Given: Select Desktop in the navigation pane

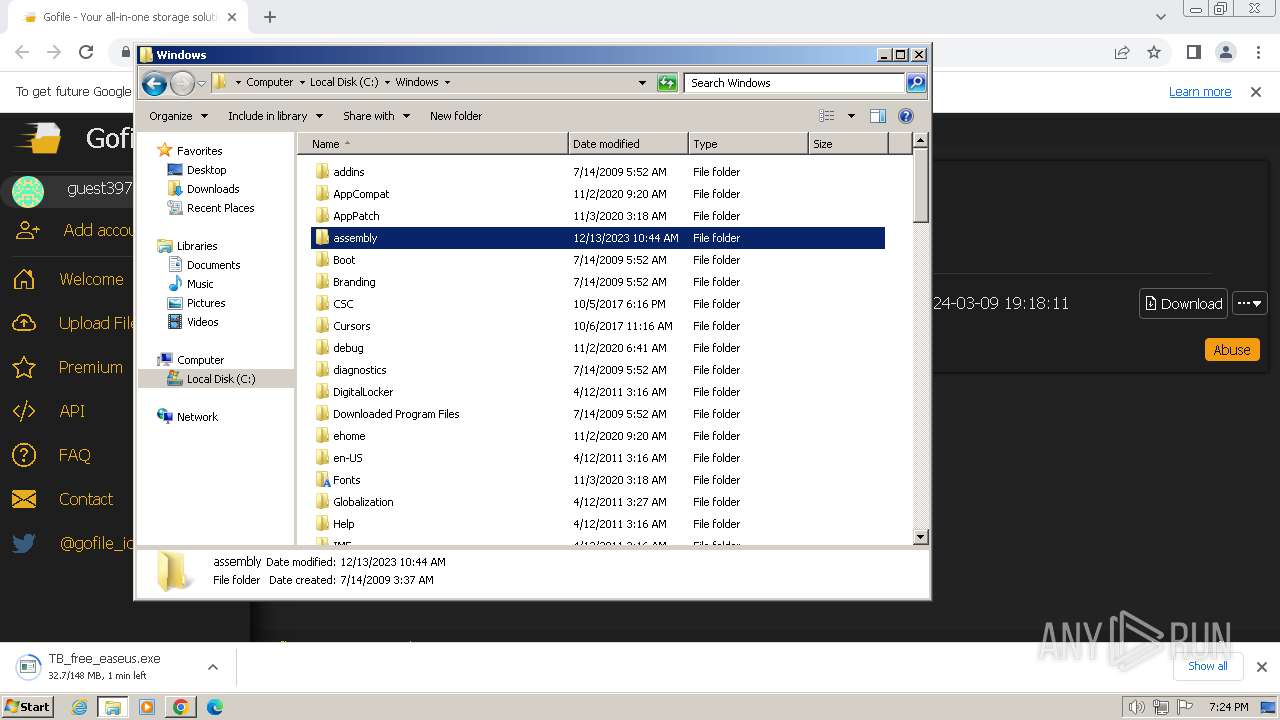Looking at the screenshot, I should 206,170.
